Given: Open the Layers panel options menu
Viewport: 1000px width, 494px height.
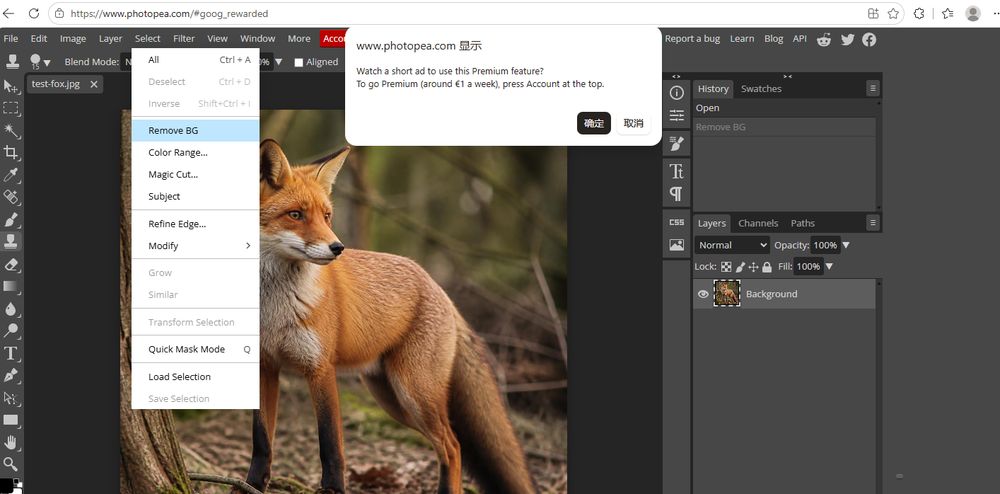Looking at the screenshot, I should (x=873, y=223).
